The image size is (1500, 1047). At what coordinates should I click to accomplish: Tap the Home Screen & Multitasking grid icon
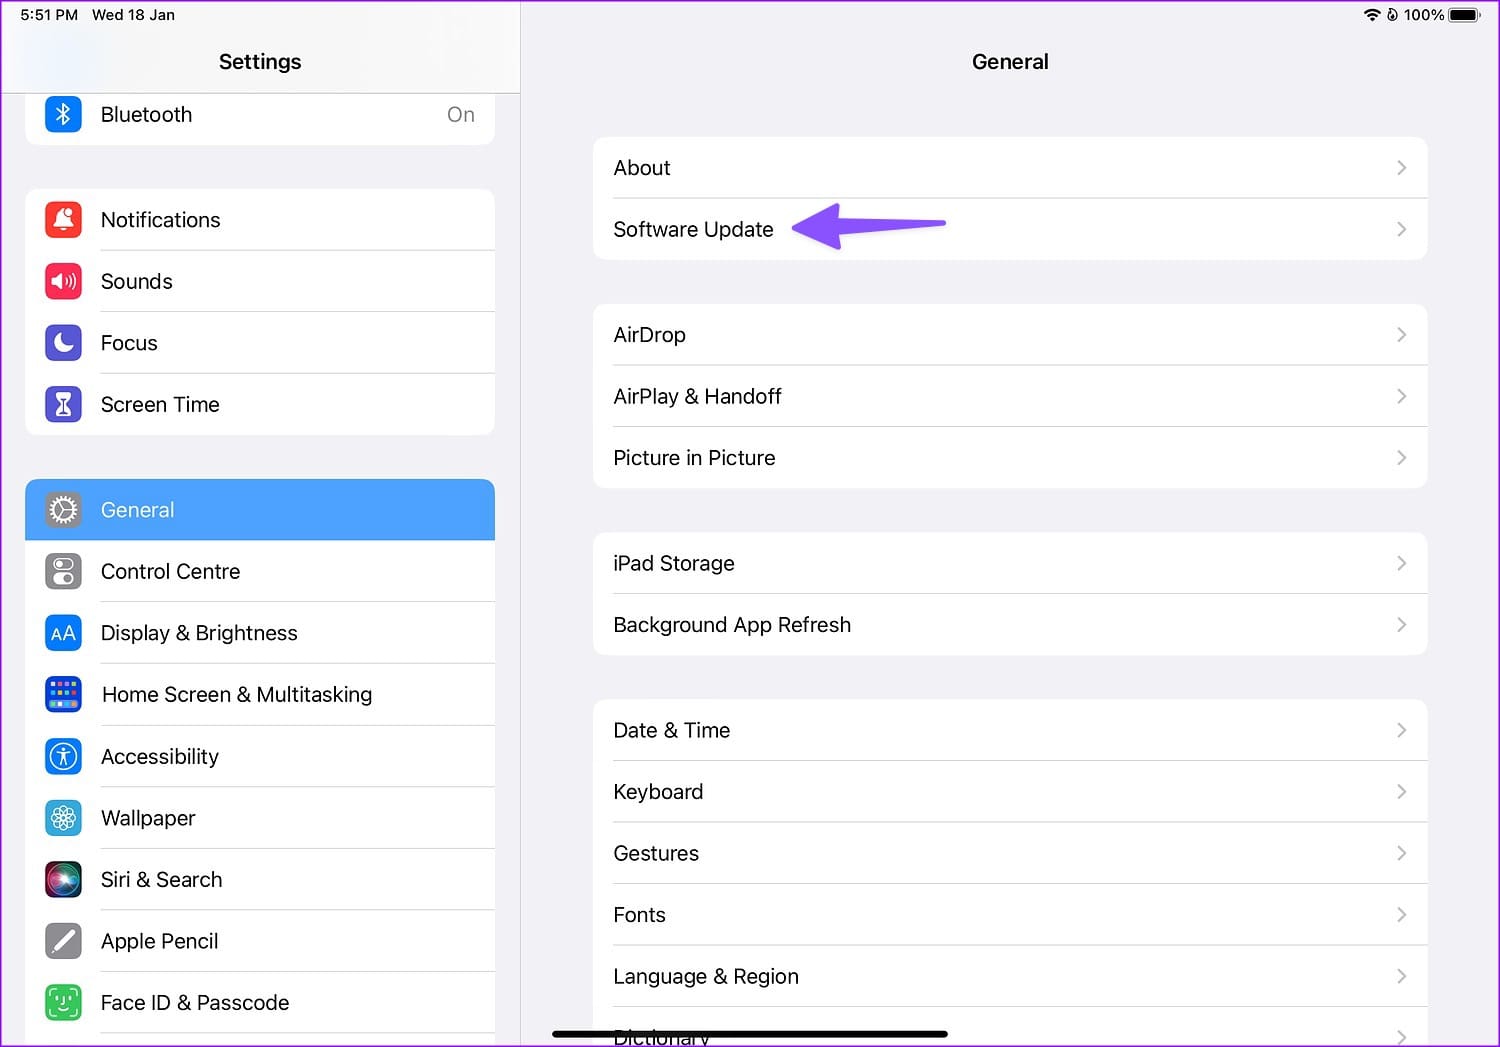tap(63, 695)
